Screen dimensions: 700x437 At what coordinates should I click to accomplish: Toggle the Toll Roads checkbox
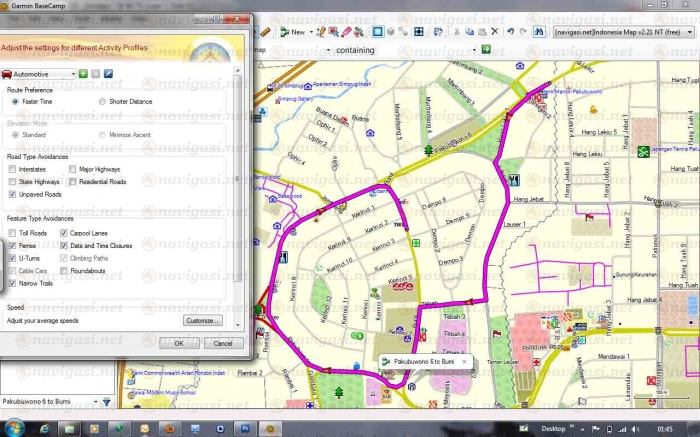pos(12,232)
